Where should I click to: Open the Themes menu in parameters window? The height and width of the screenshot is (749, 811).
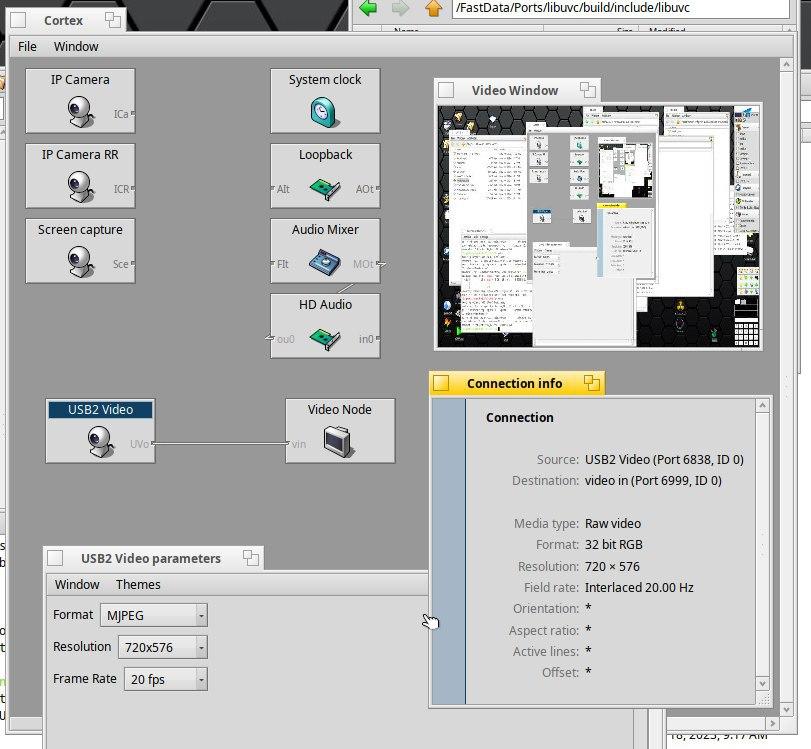[138, 584]
